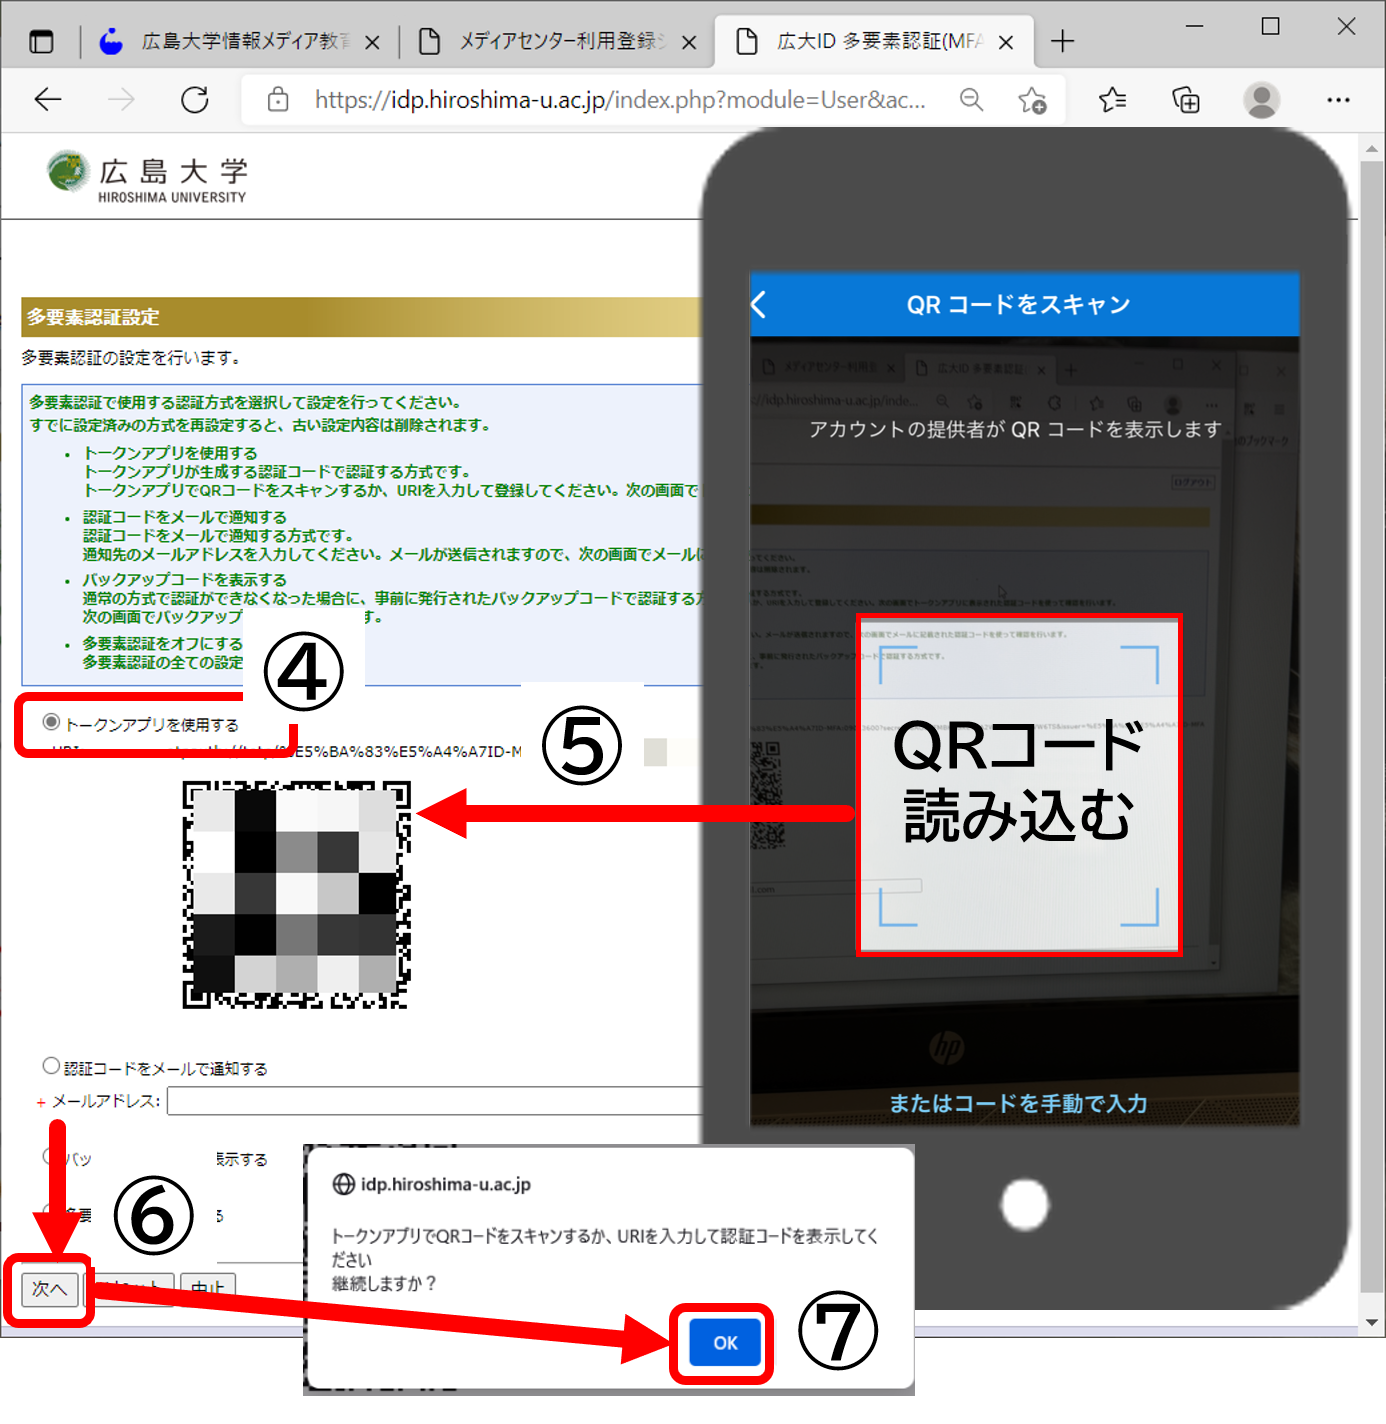
Task: Select 認証コードをメールで通知する radio button
Action: coord(51,1066)
